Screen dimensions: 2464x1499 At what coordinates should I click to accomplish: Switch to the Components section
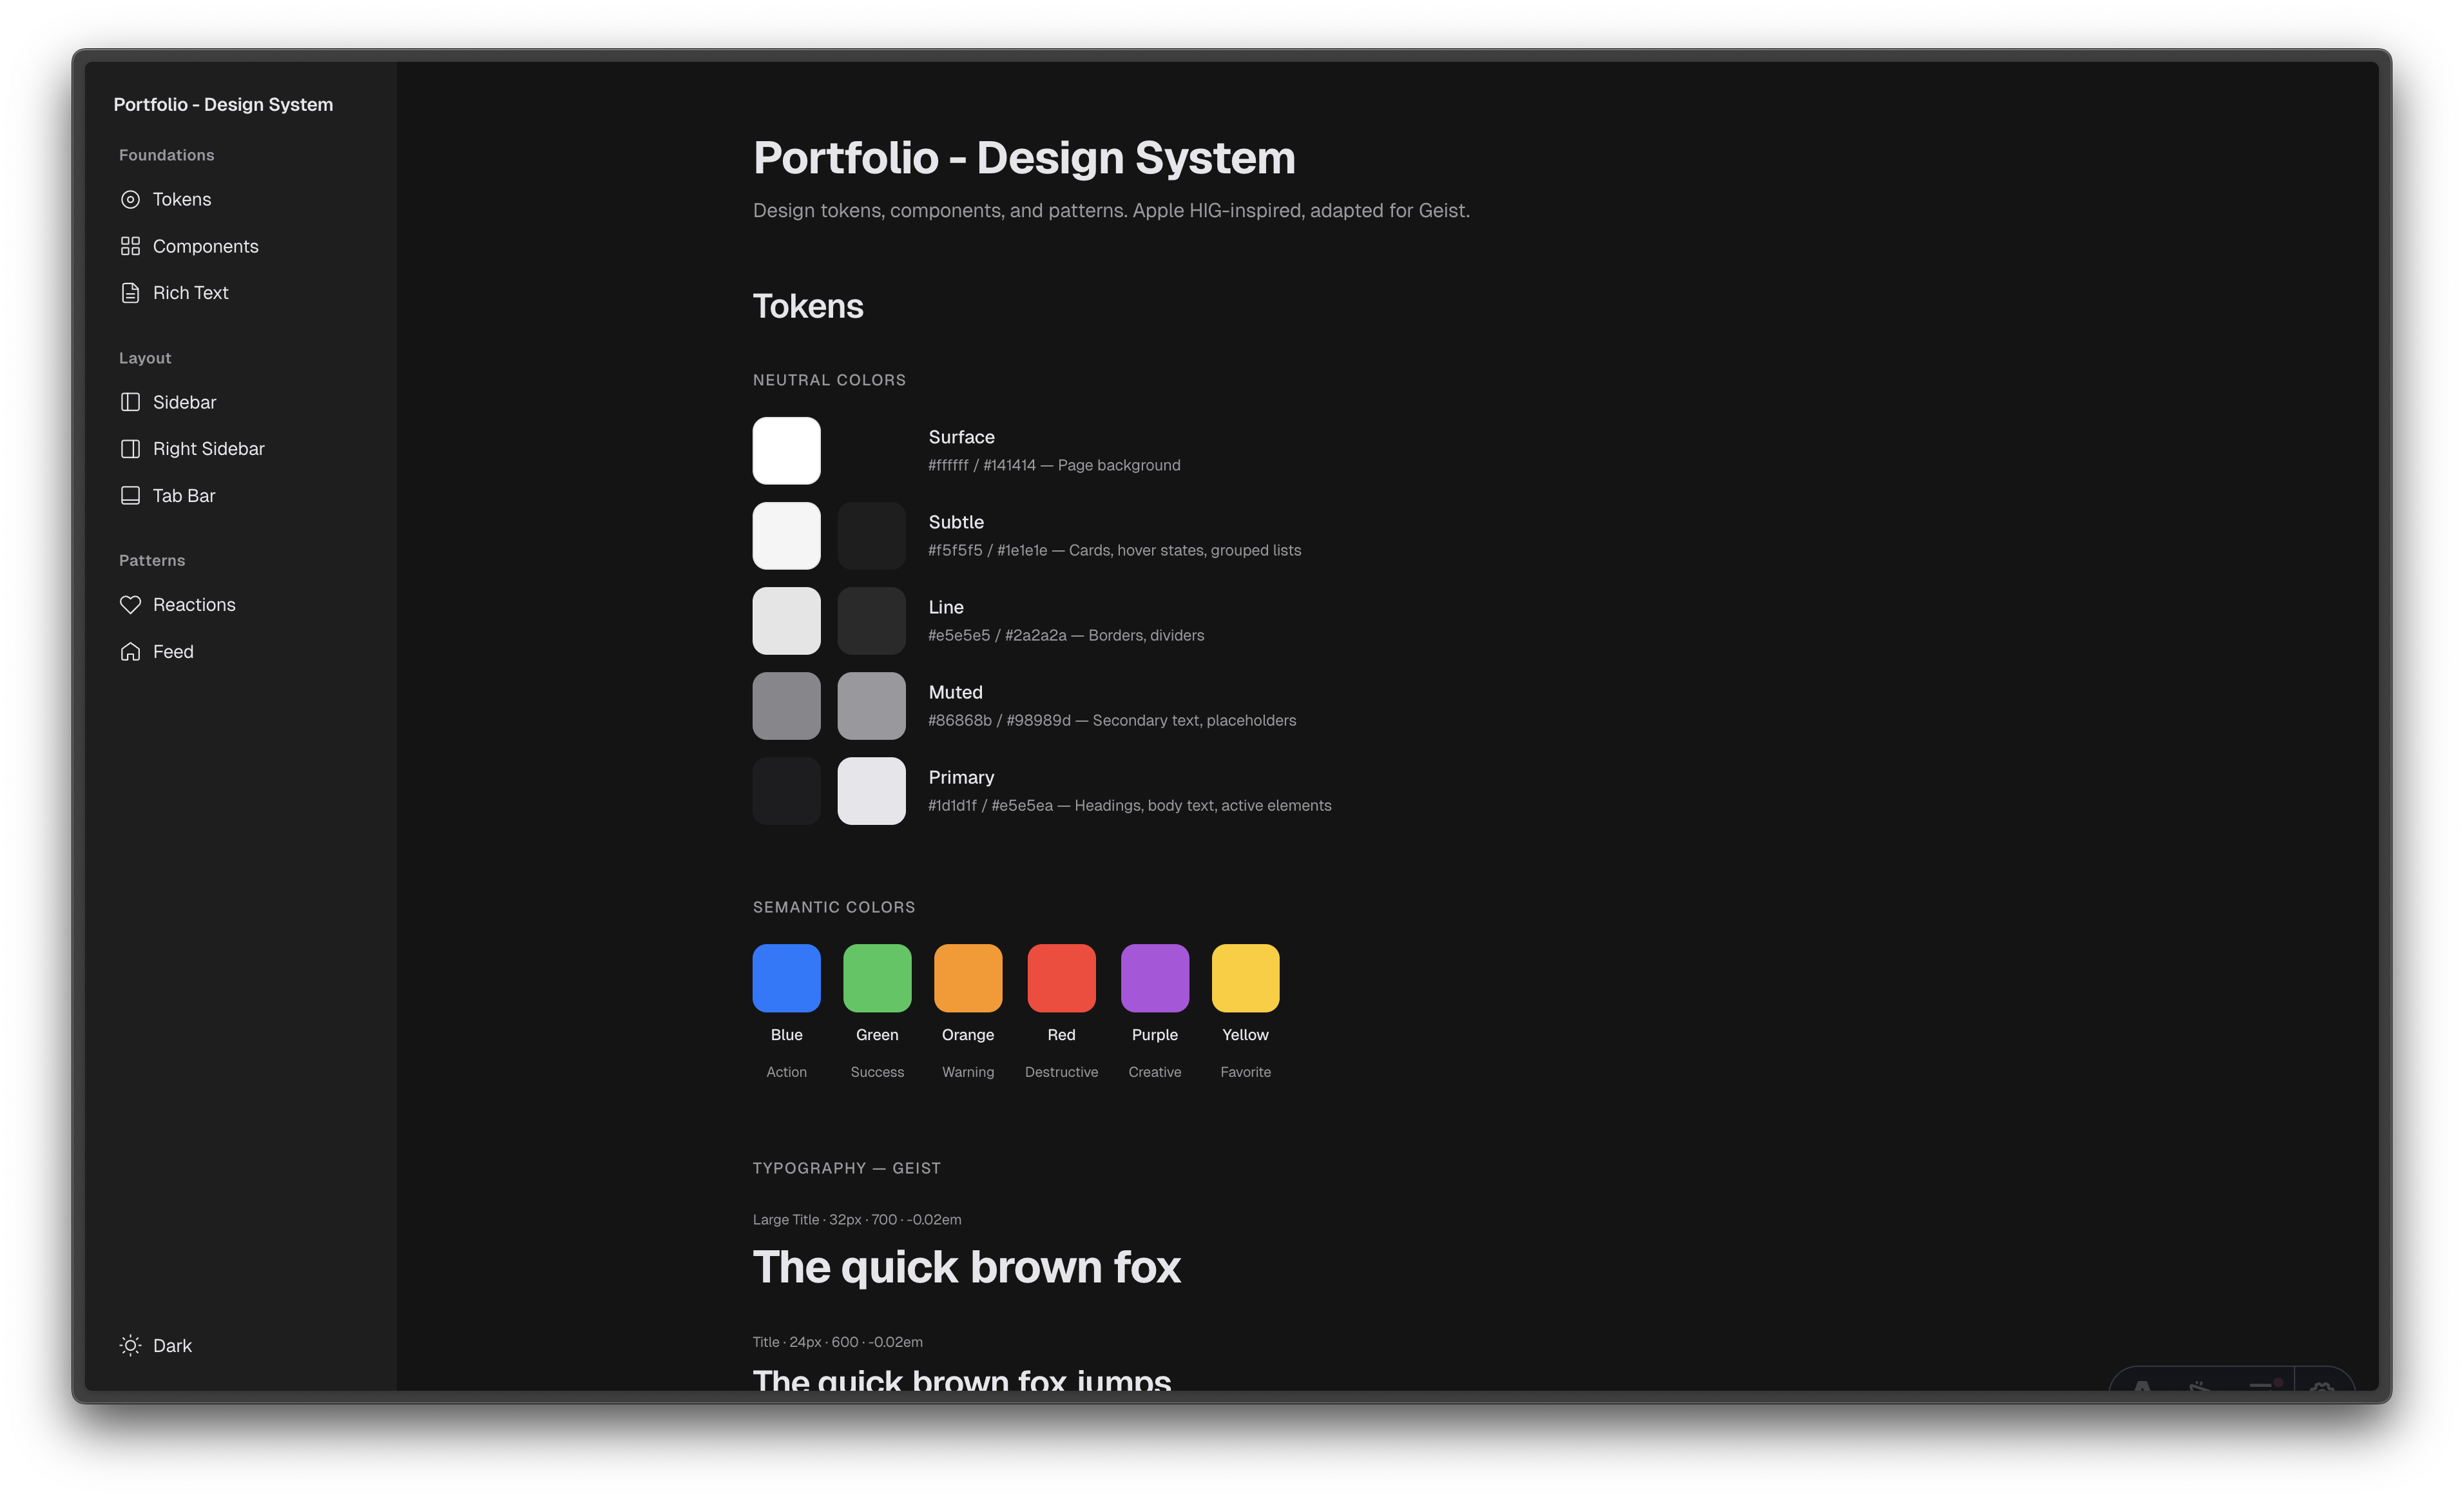coord(205,245)
